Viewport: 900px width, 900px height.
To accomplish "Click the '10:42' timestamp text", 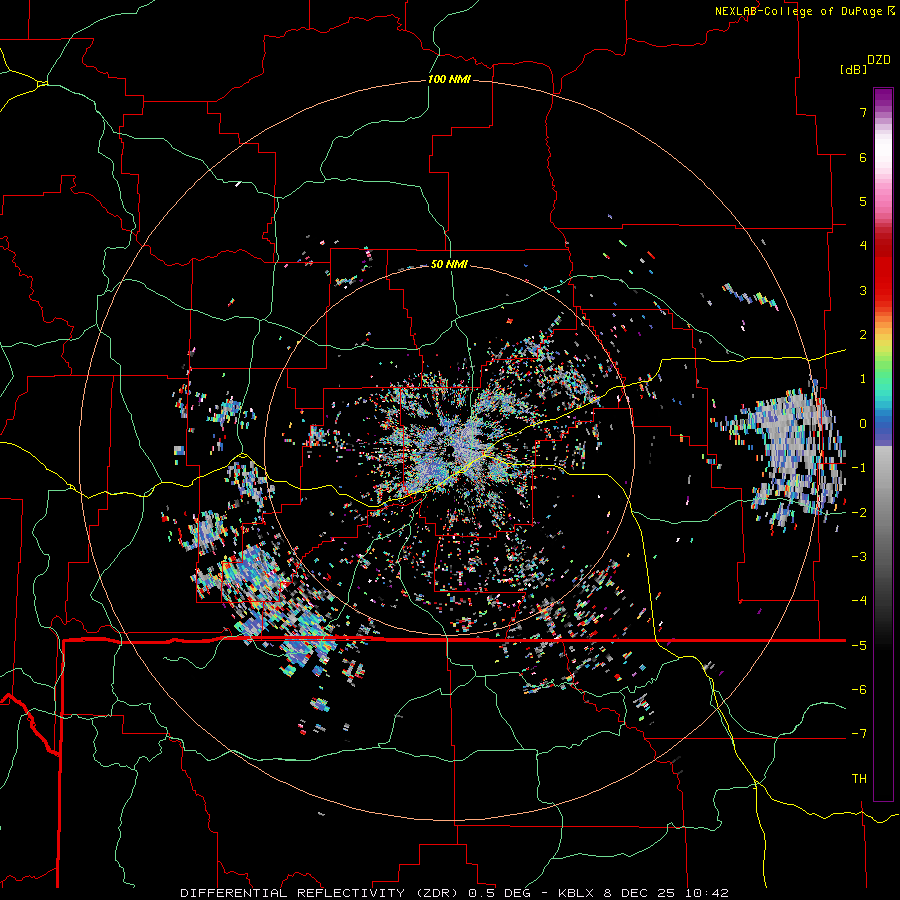I will click(707, 893).
